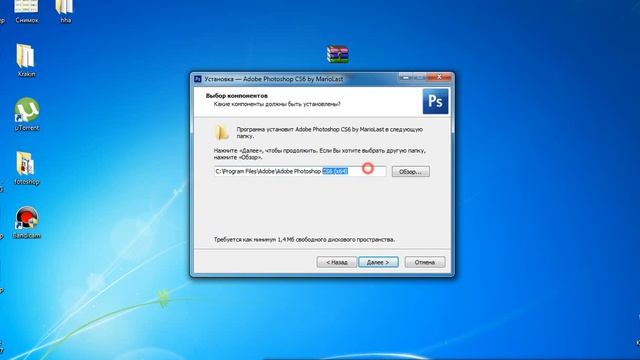Click the 'Выбор компонентов' heading text
Image resolution: width=640 pixels, height=360 pixels.
(237, 96)
